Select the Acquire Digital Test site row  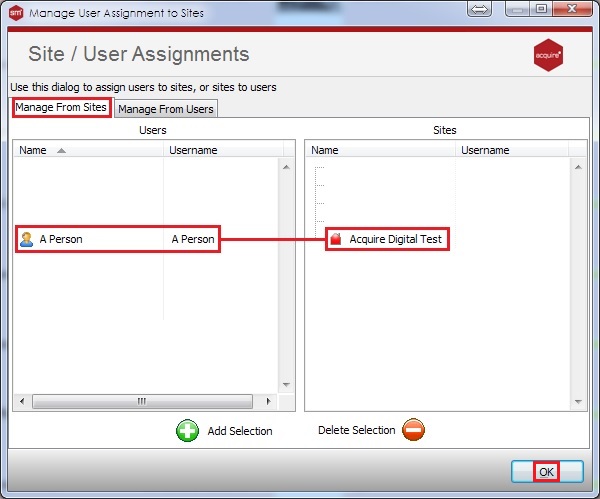(387, 239)
